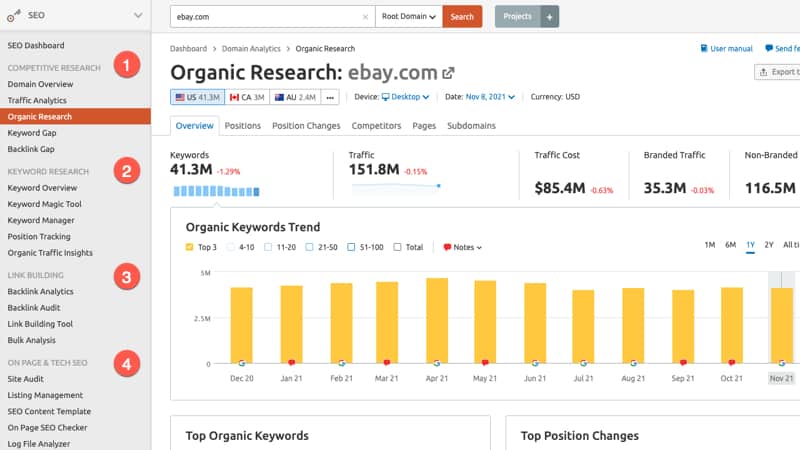The height and width of the screenshot is (450, 800).
Task: Check the 11-20 positions checkbox
Action: coord(268,247)
